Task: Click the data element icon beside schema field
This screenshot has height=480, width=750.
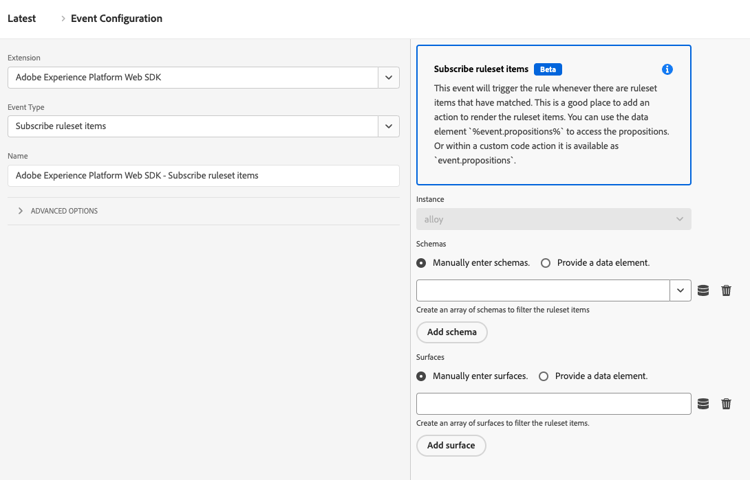Action: tap(703, 291)
